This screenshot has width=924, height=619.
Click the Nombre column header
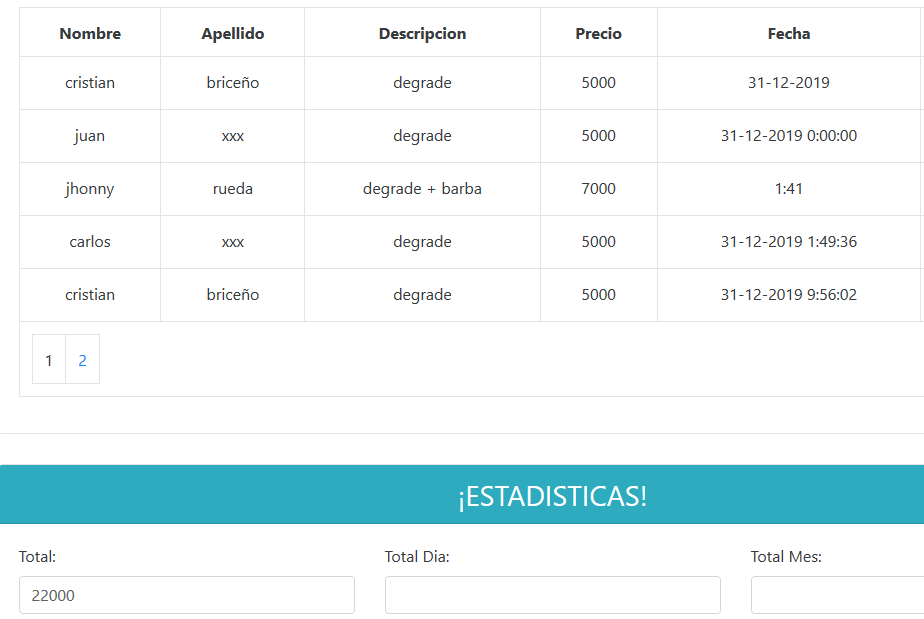(x=90, y=33)
